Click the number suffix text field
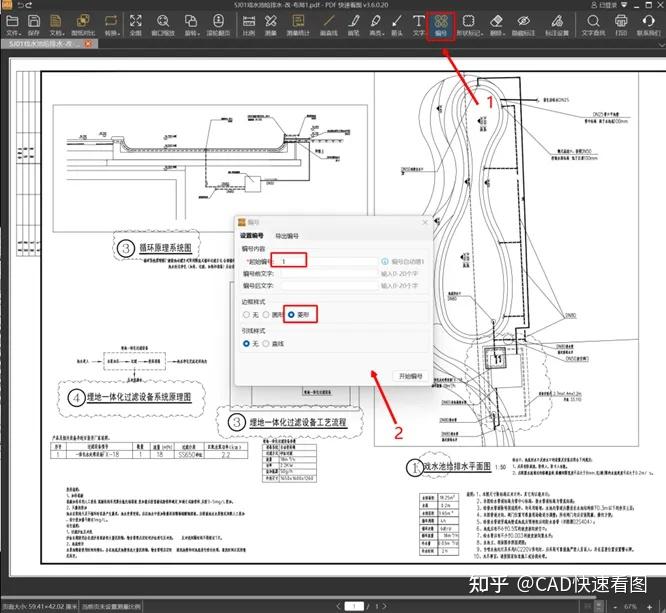666x613 pixels. (328, 285)
